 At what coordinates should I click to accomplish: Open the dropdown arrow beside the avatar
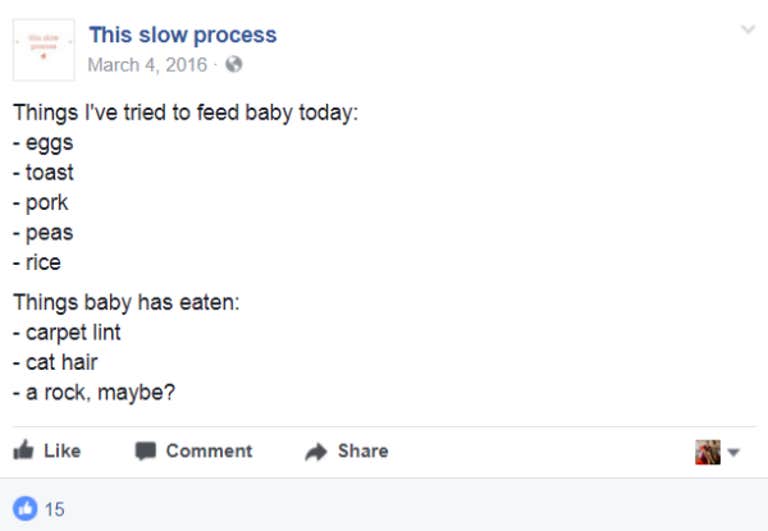pyautogui.click(x=733, y=452)
